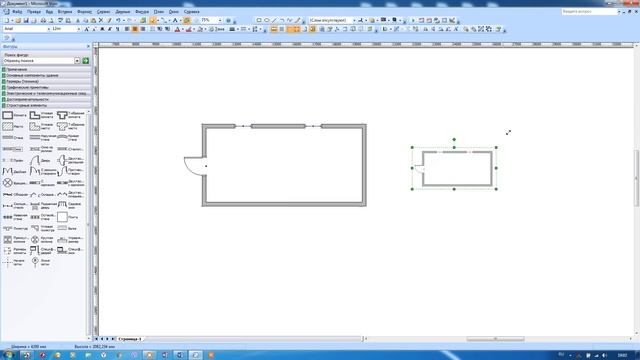Switch to the Страница-1 page tab

point(130,339)
